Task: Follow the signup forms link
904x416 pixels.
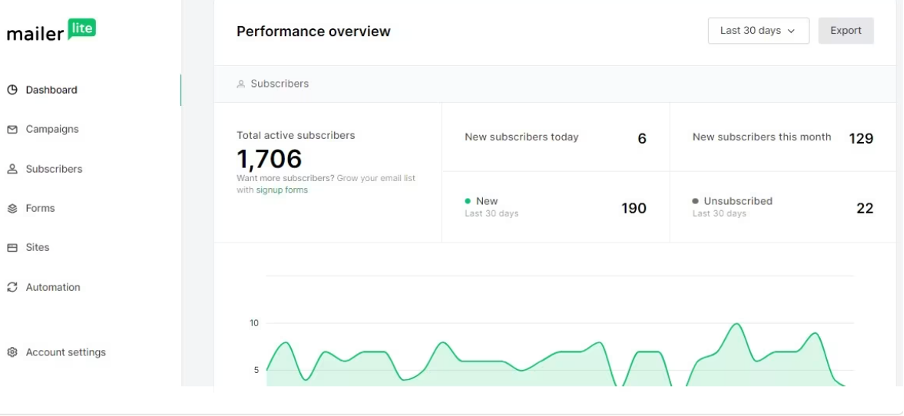Action: (282, 190)
